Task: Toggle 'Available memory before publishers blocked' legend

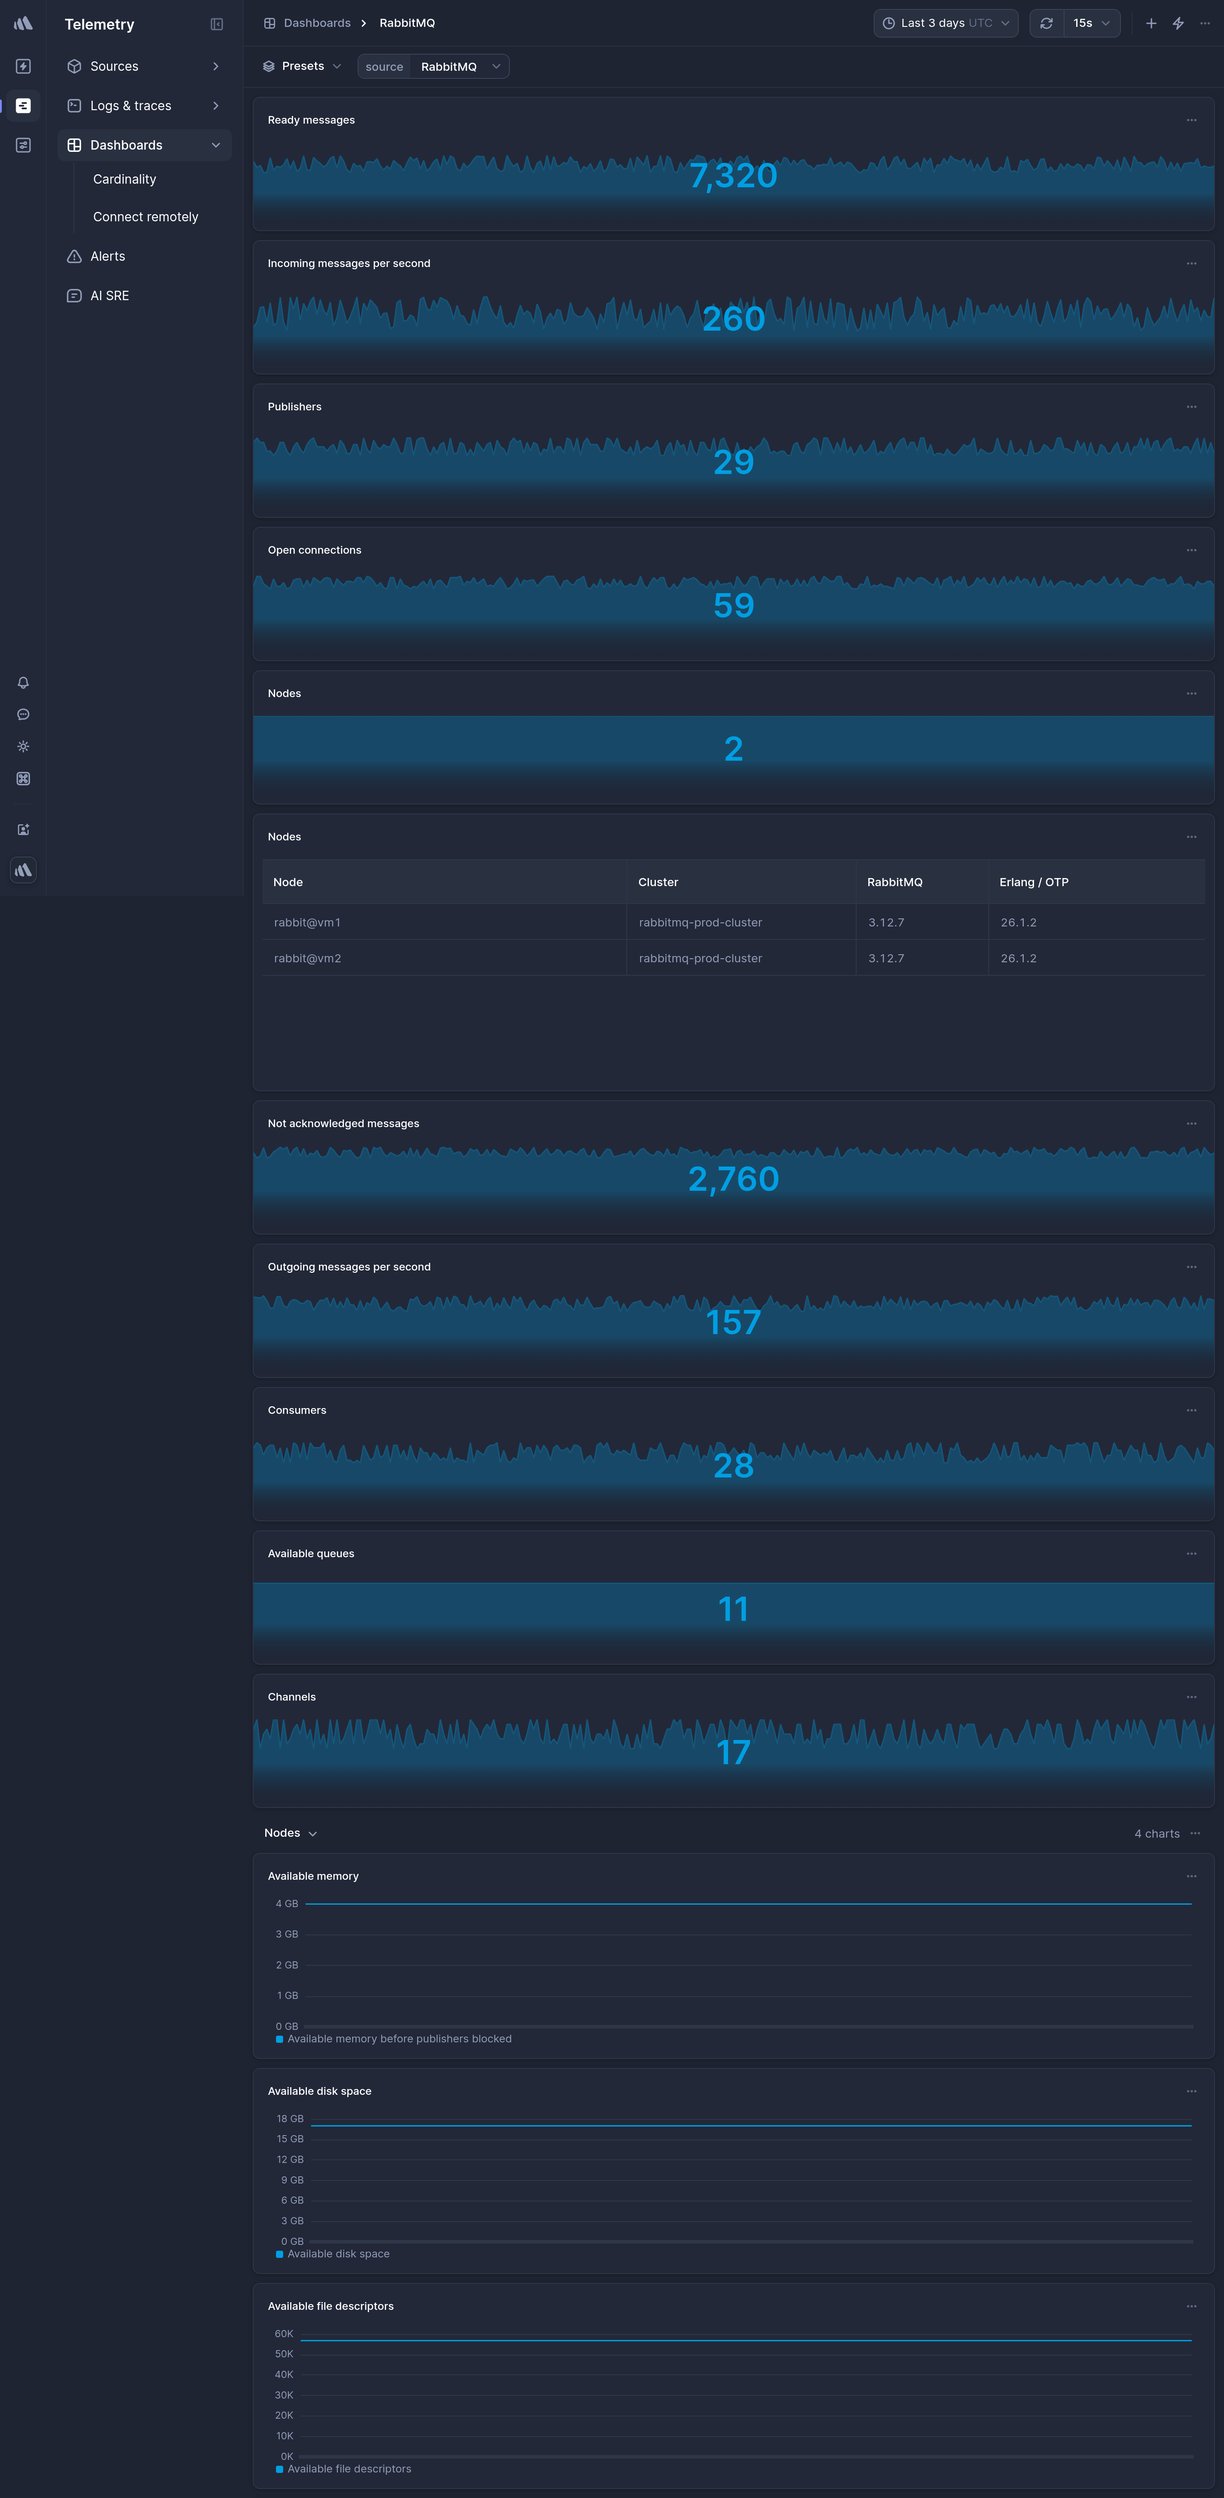Action: 399,2039
